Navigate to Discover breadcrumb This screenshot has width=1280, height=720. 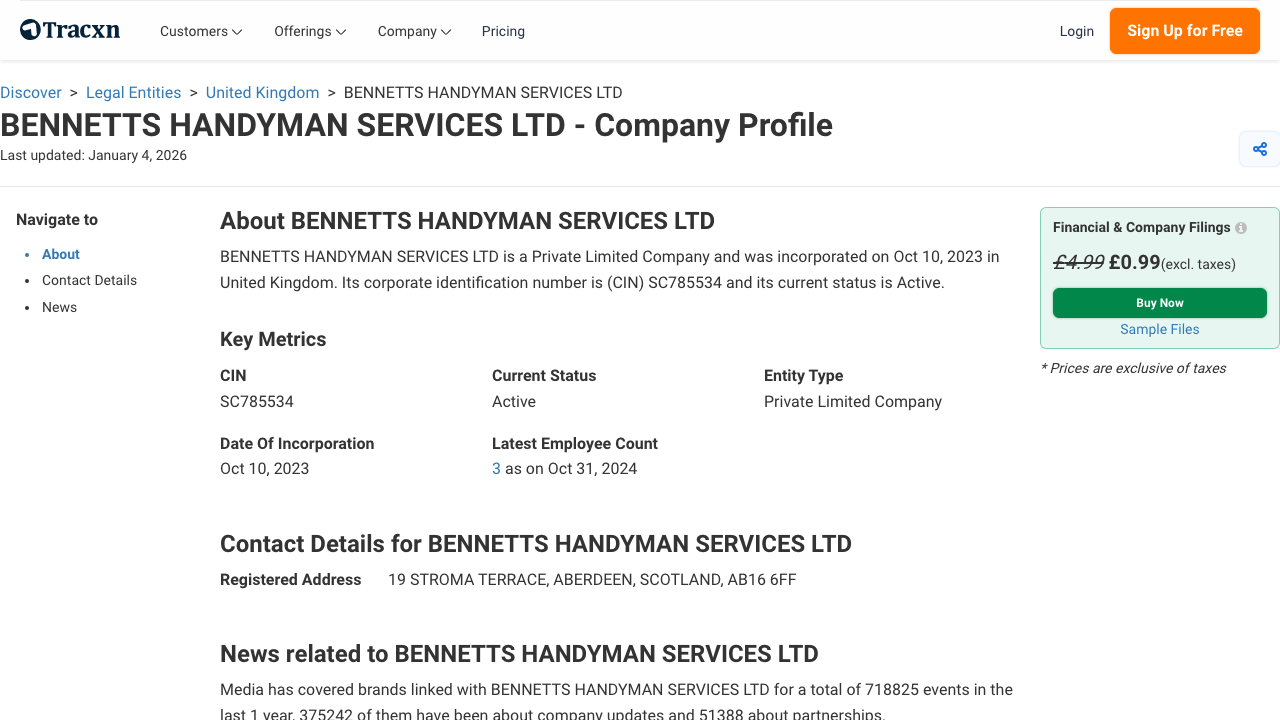click(x=31, y=92)
